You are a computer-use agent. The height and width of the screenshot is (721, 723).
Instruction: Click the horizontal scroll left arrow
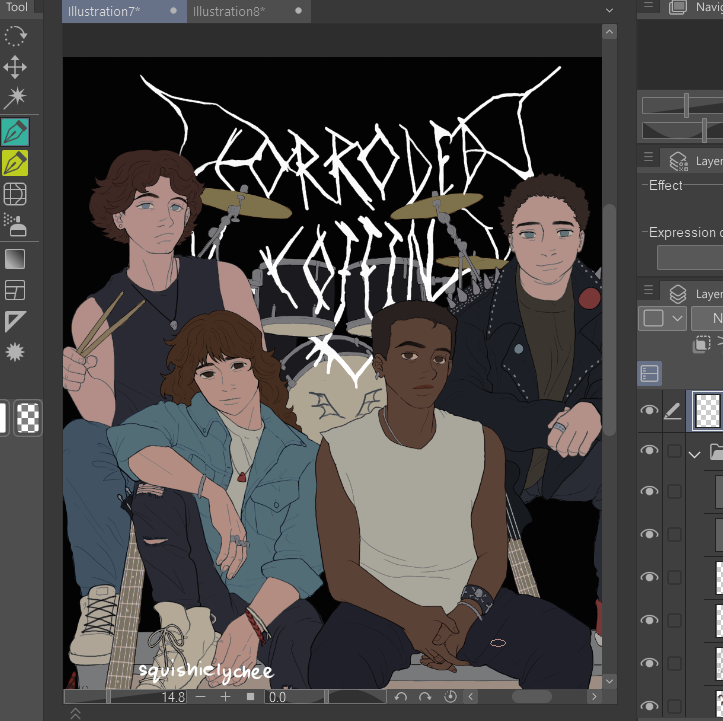(x=470, y=697)
